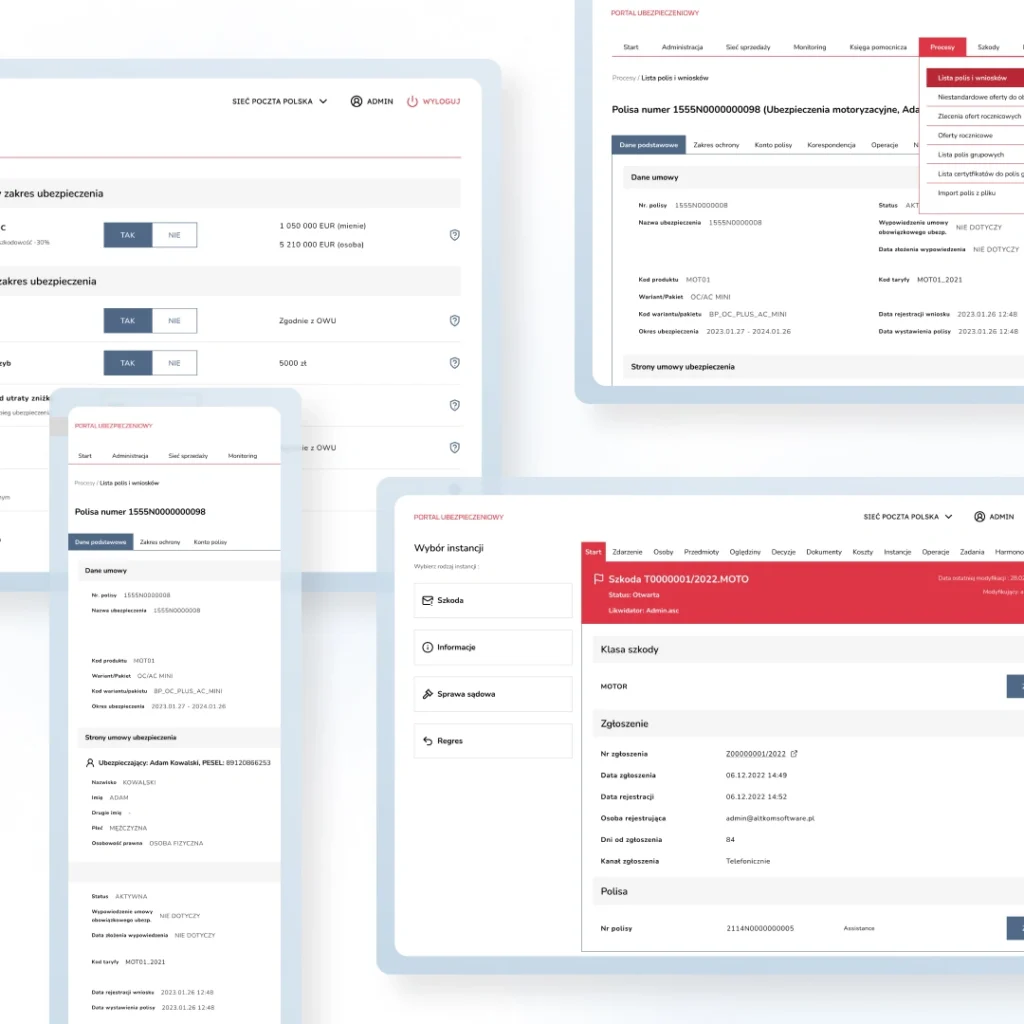Open the Z00000001/2022 claim report link
This screenshot has width=1024, height=1024.
point(757,754)
